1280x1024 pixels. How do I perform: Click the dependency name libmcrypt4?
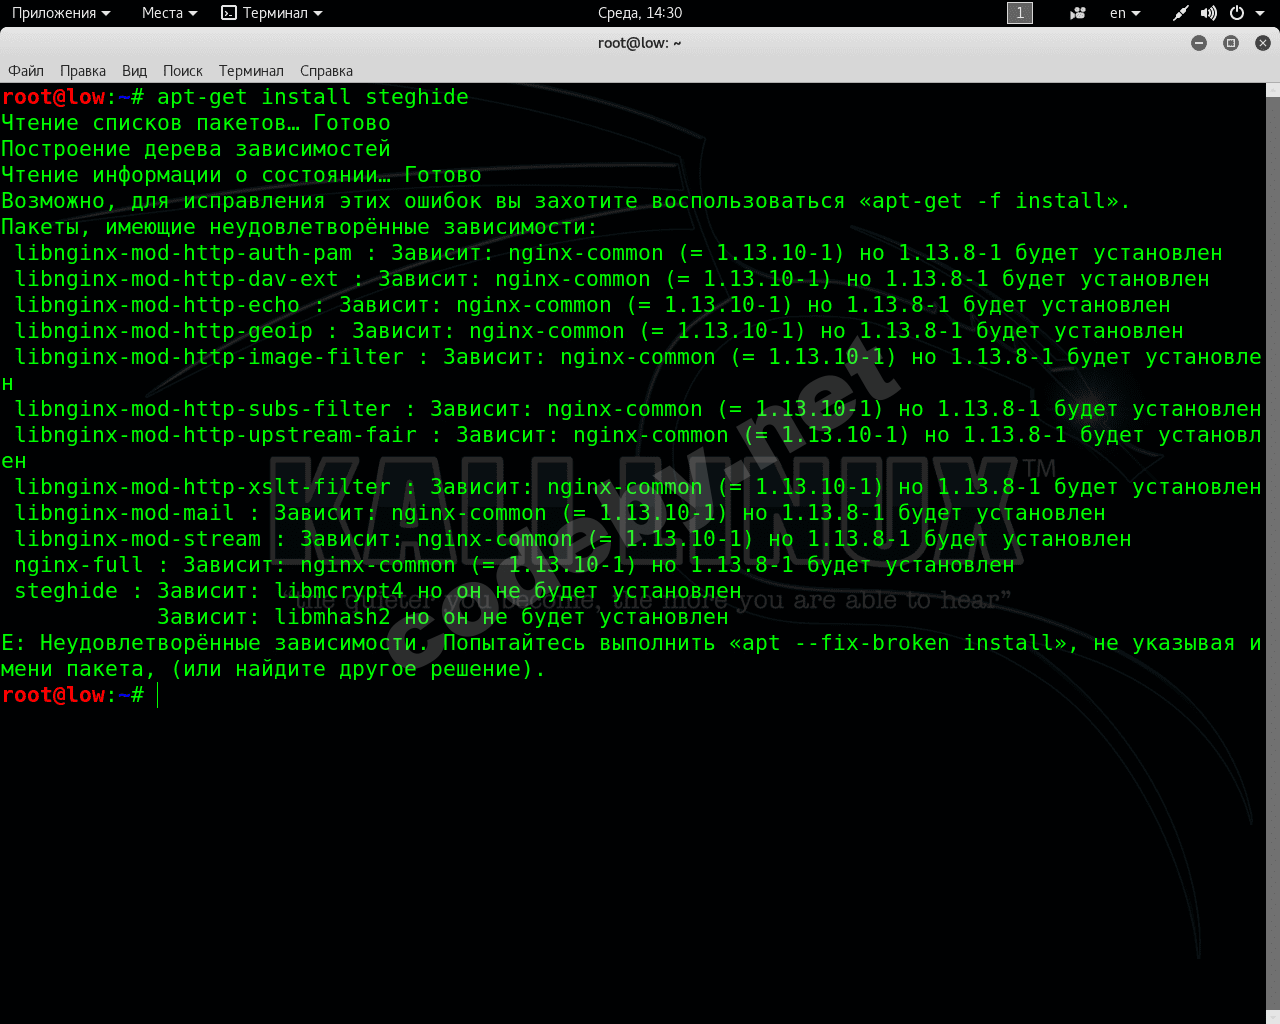pyautogui.click(x=339, y=591)
